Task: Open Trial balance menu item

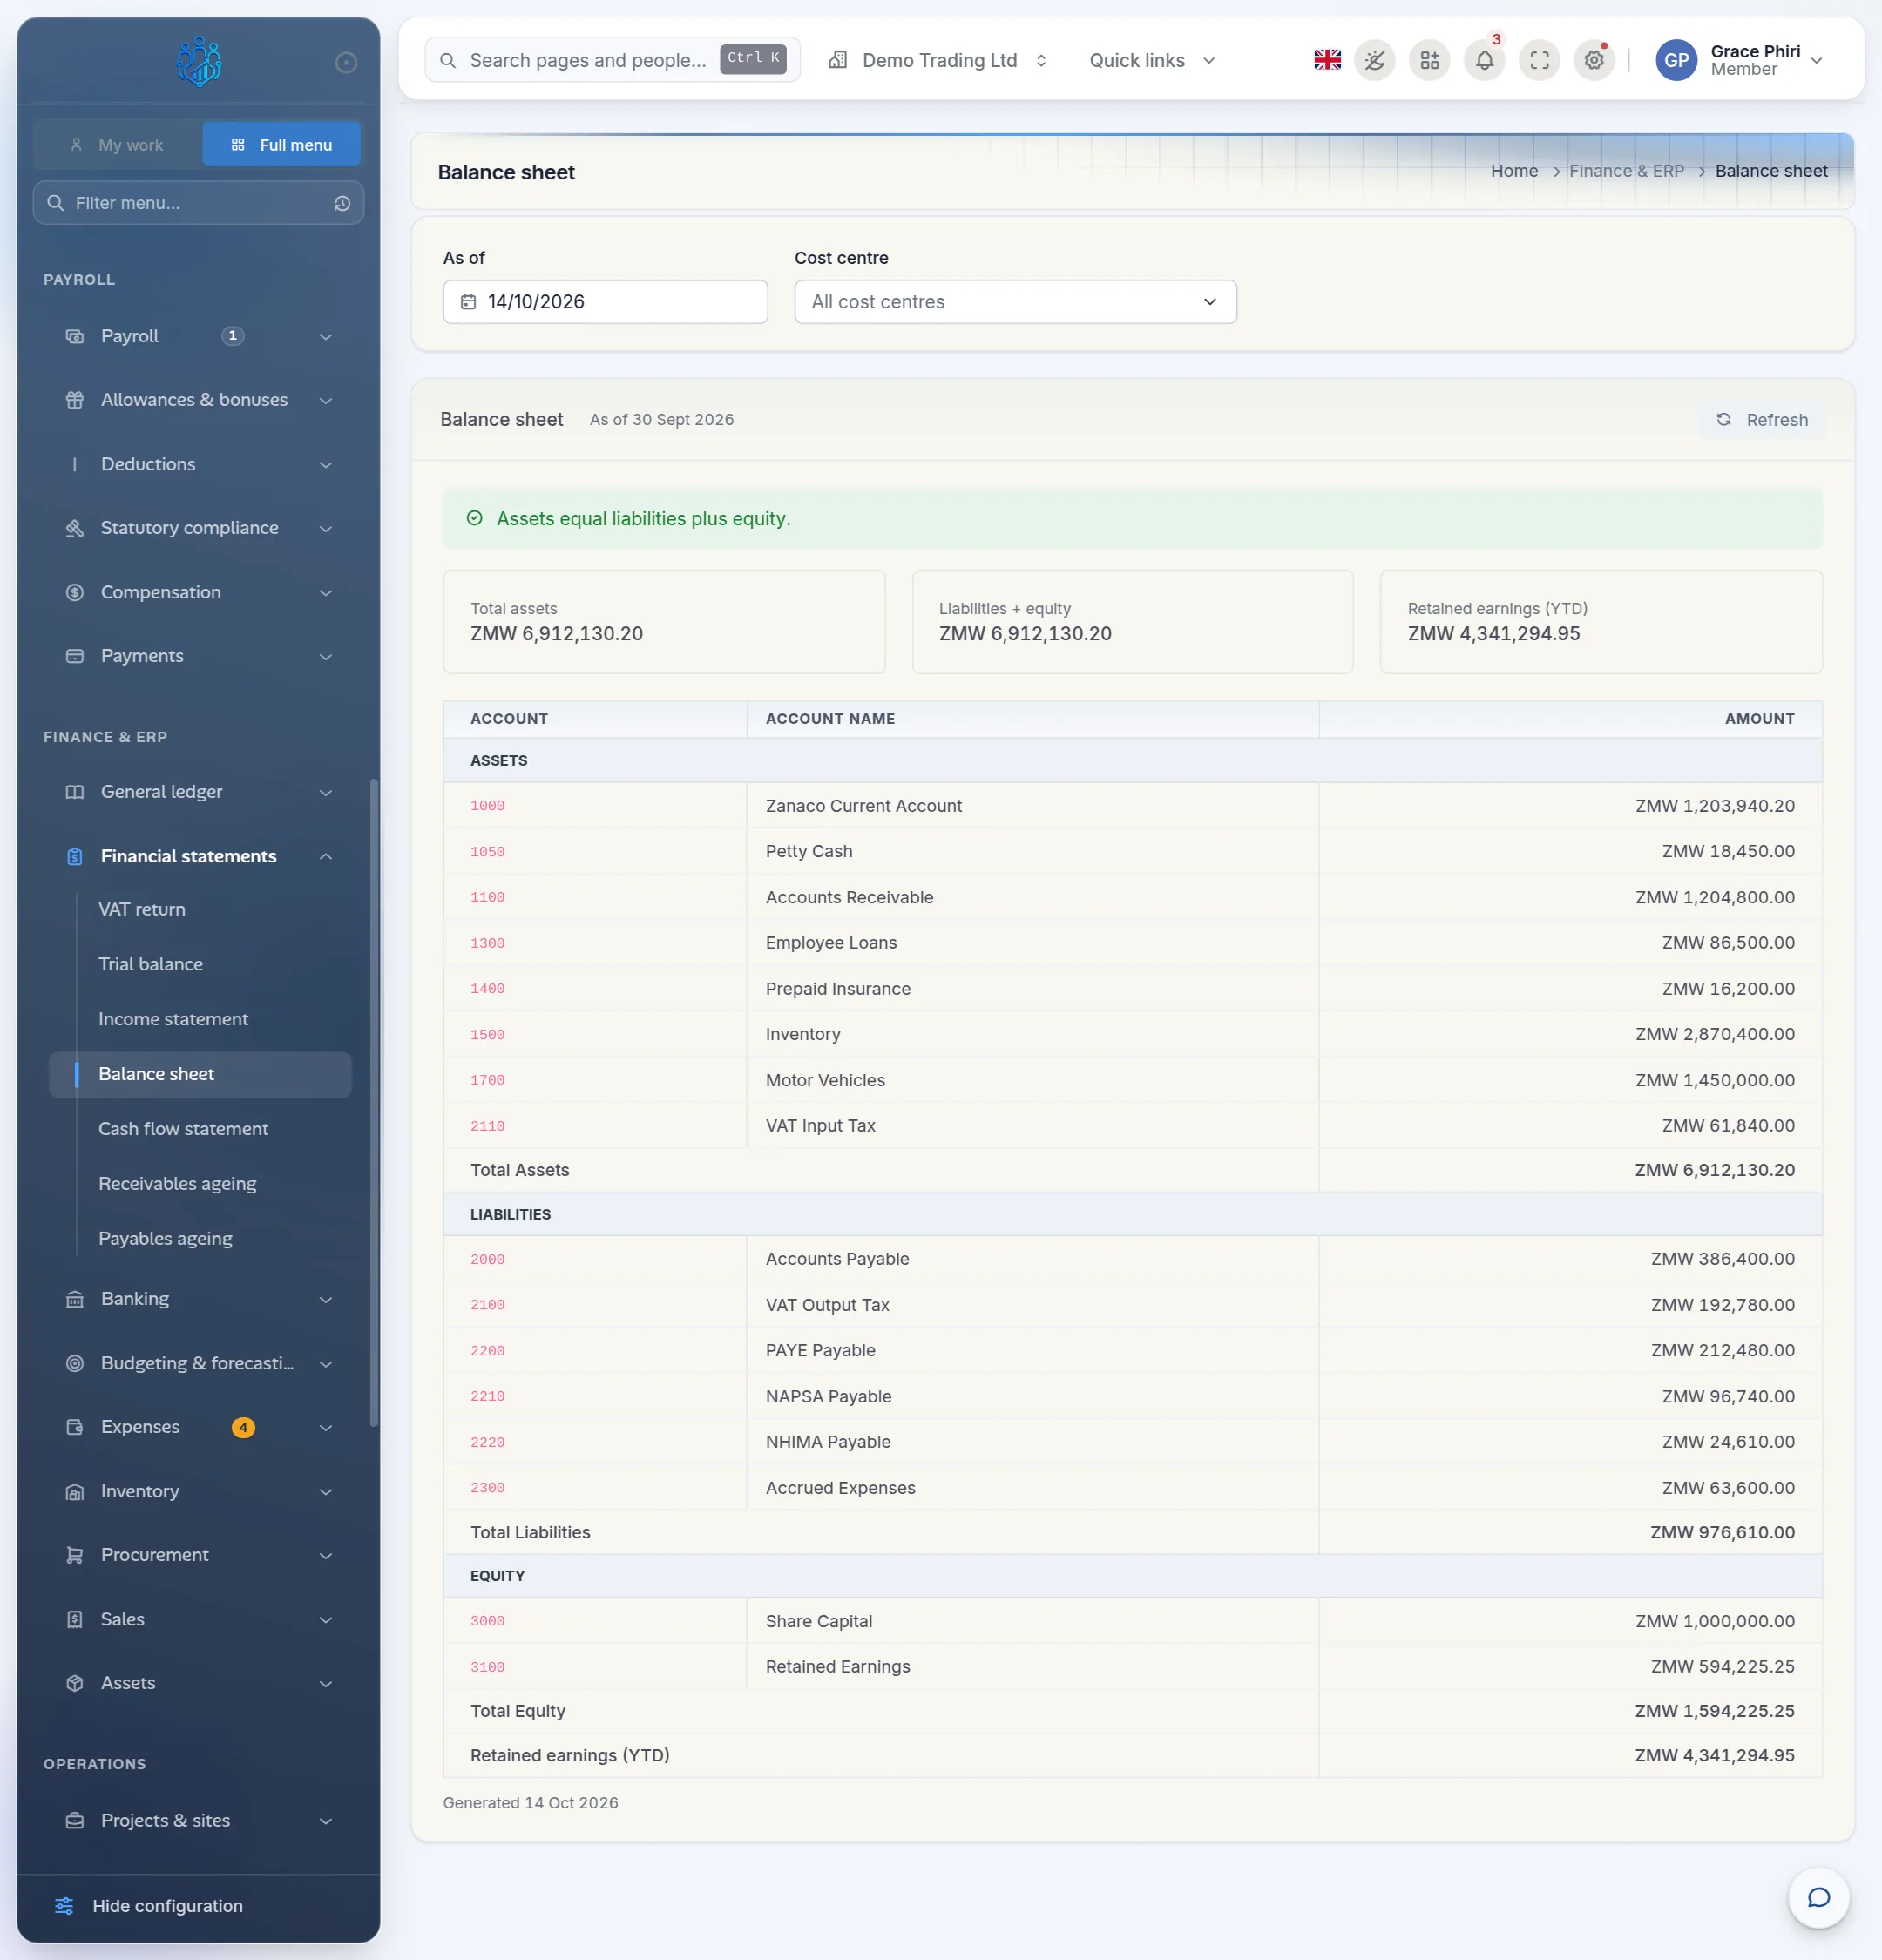Action: pos(151,964)
